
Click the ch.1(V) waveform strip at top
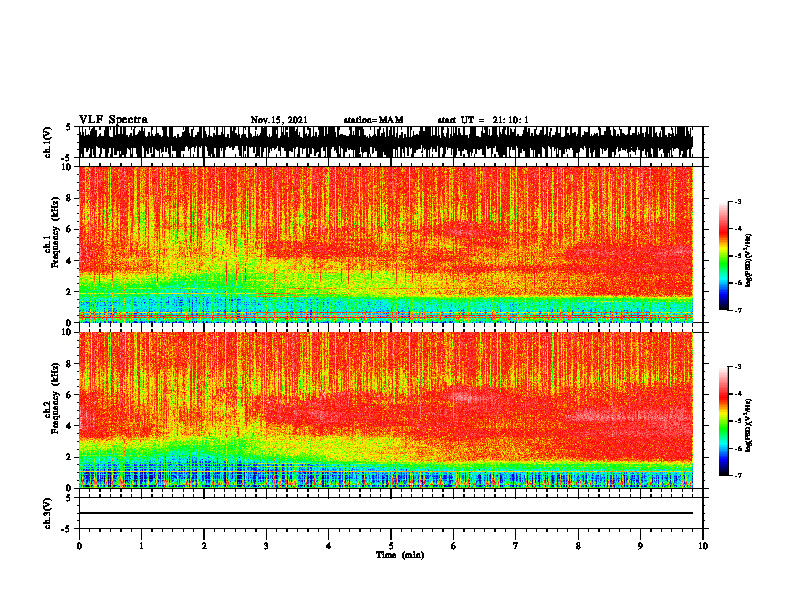(386, 142)
